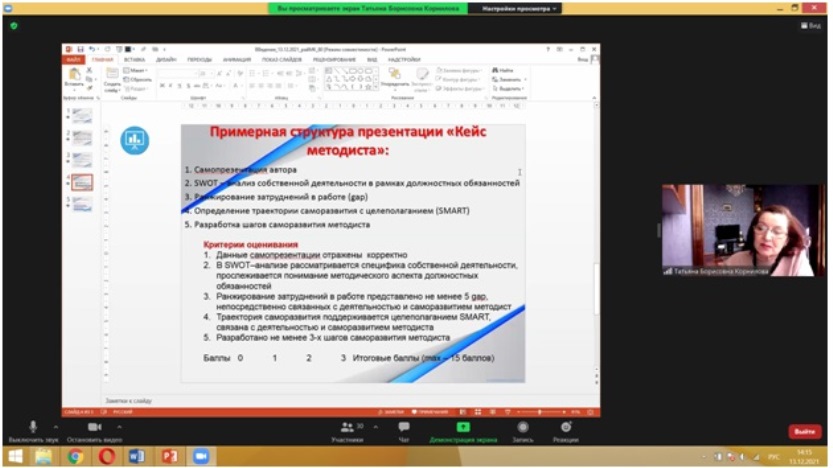Open the Design tab in PowerPoint ribbon
The image size is (833, 468).
point(166,59)
